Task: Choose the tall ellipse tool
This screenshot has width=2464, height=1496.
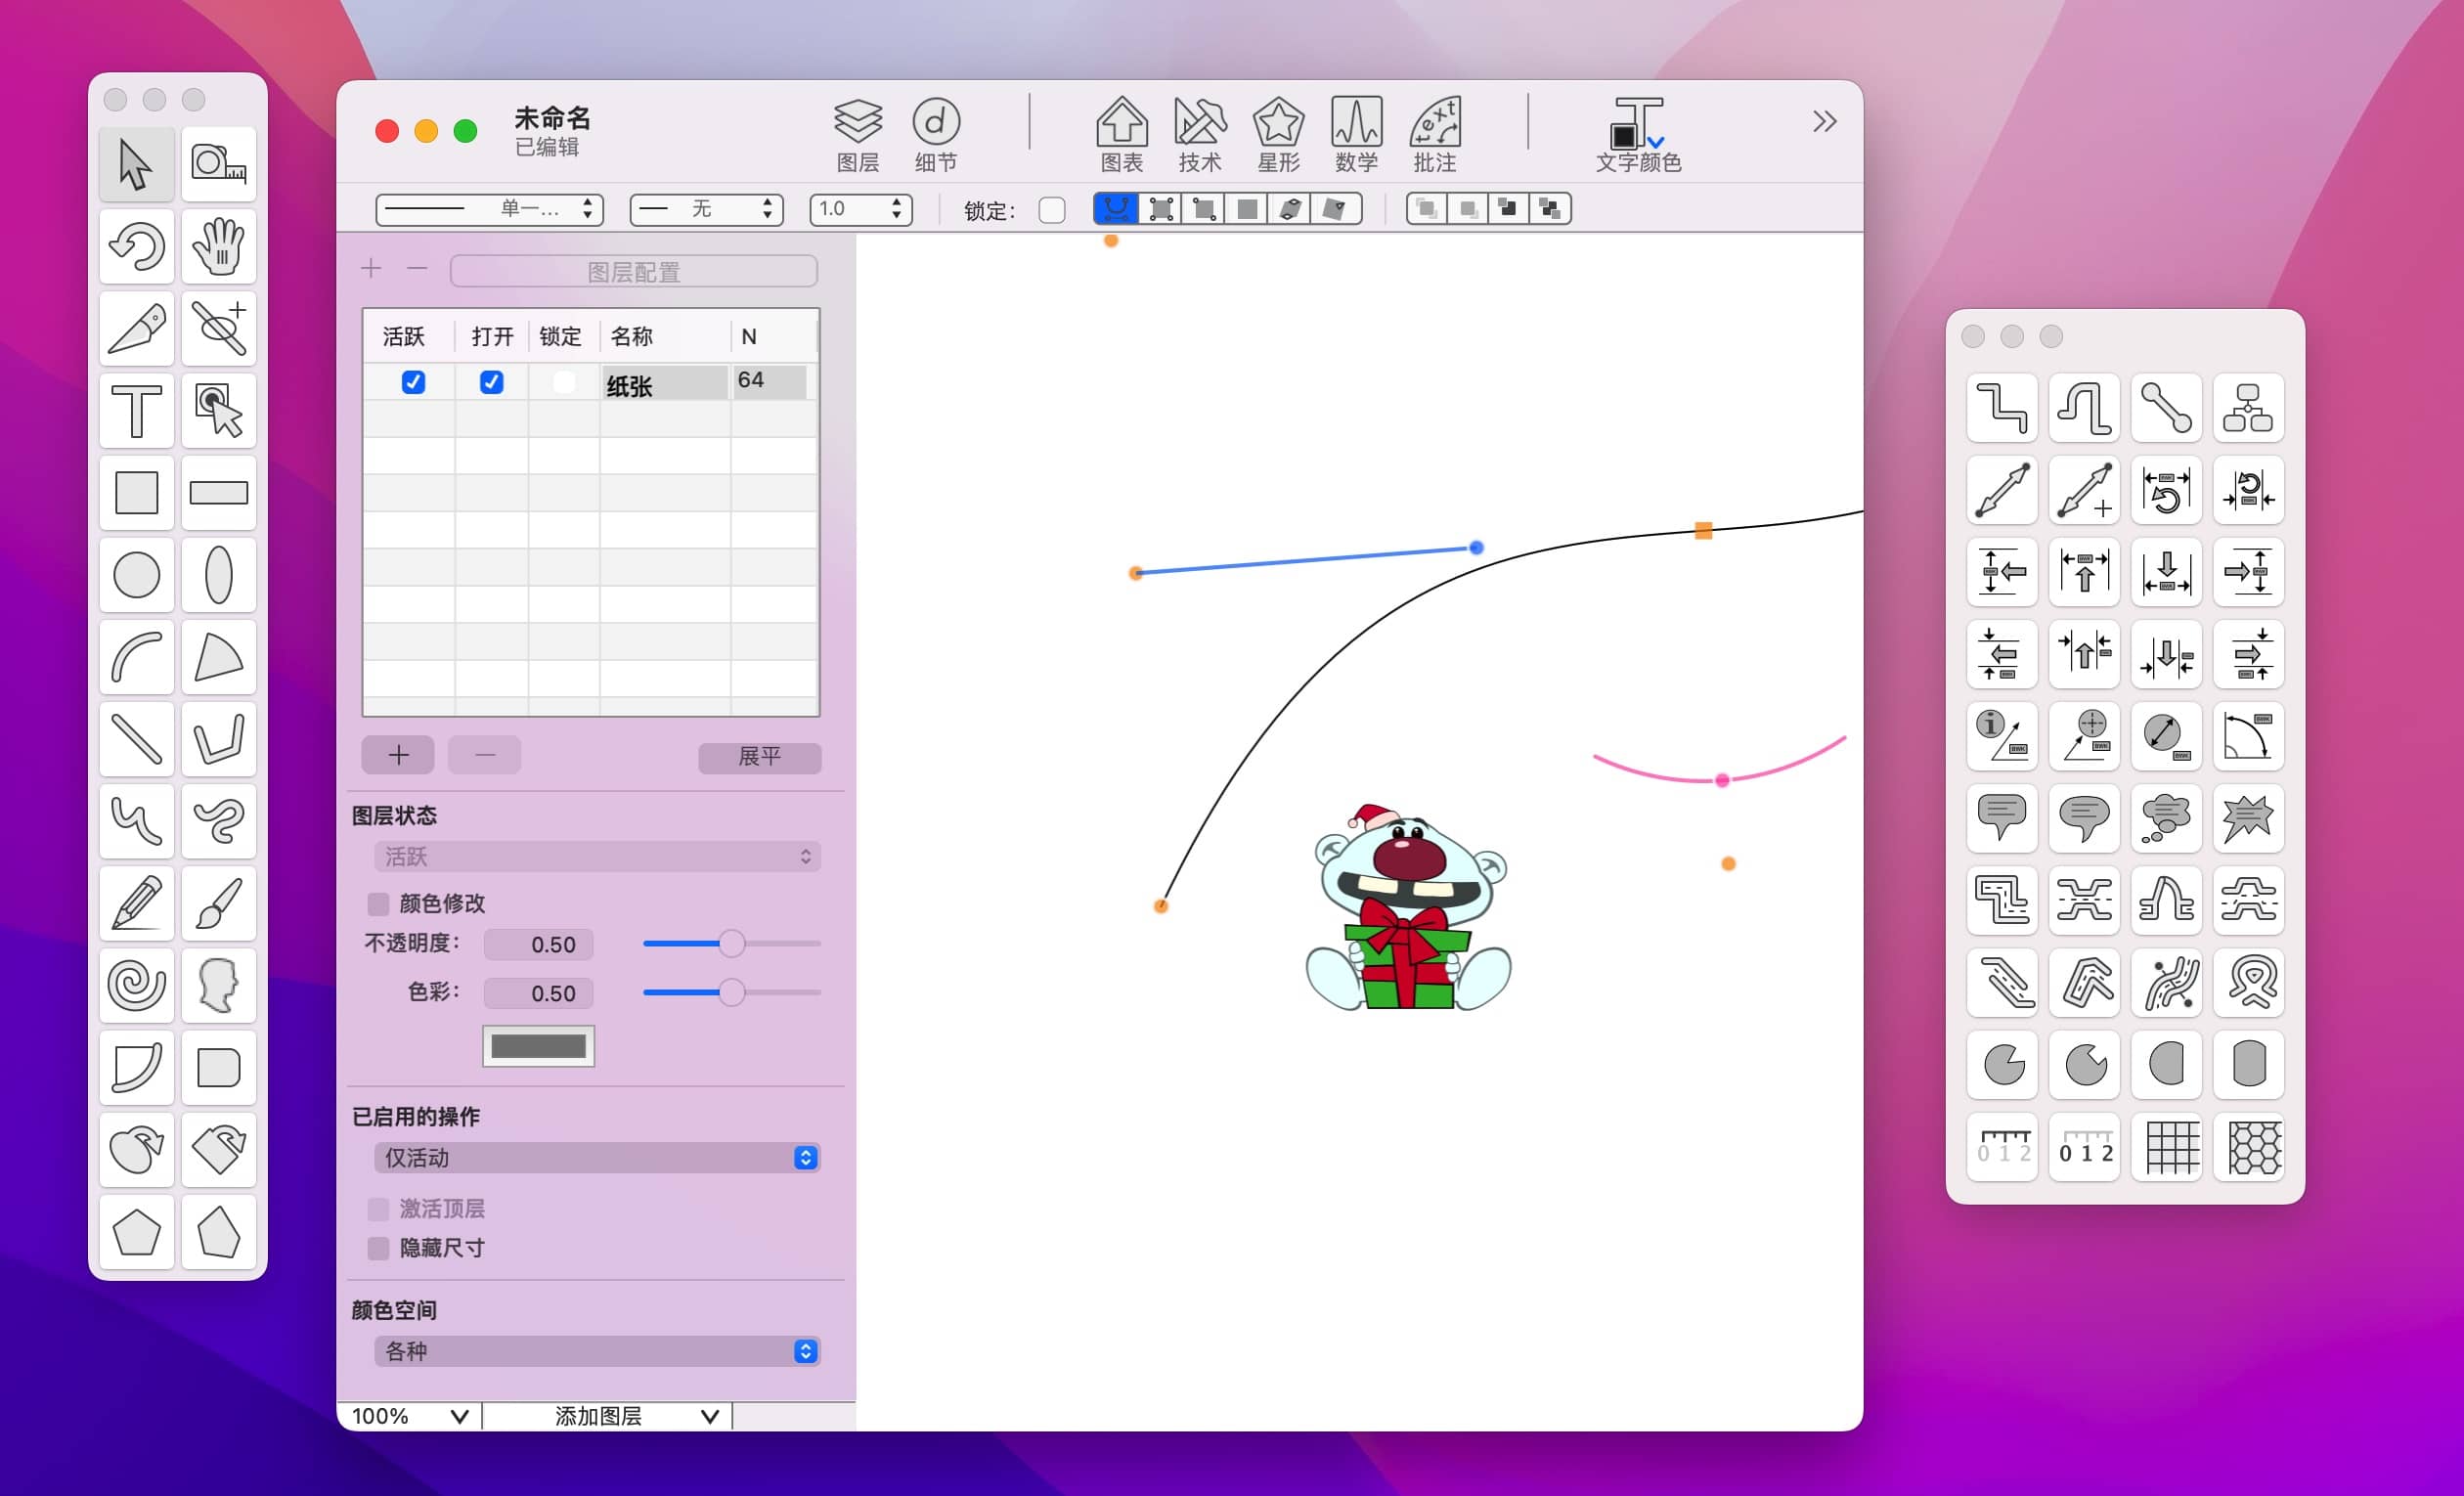Action: point(219,575)
